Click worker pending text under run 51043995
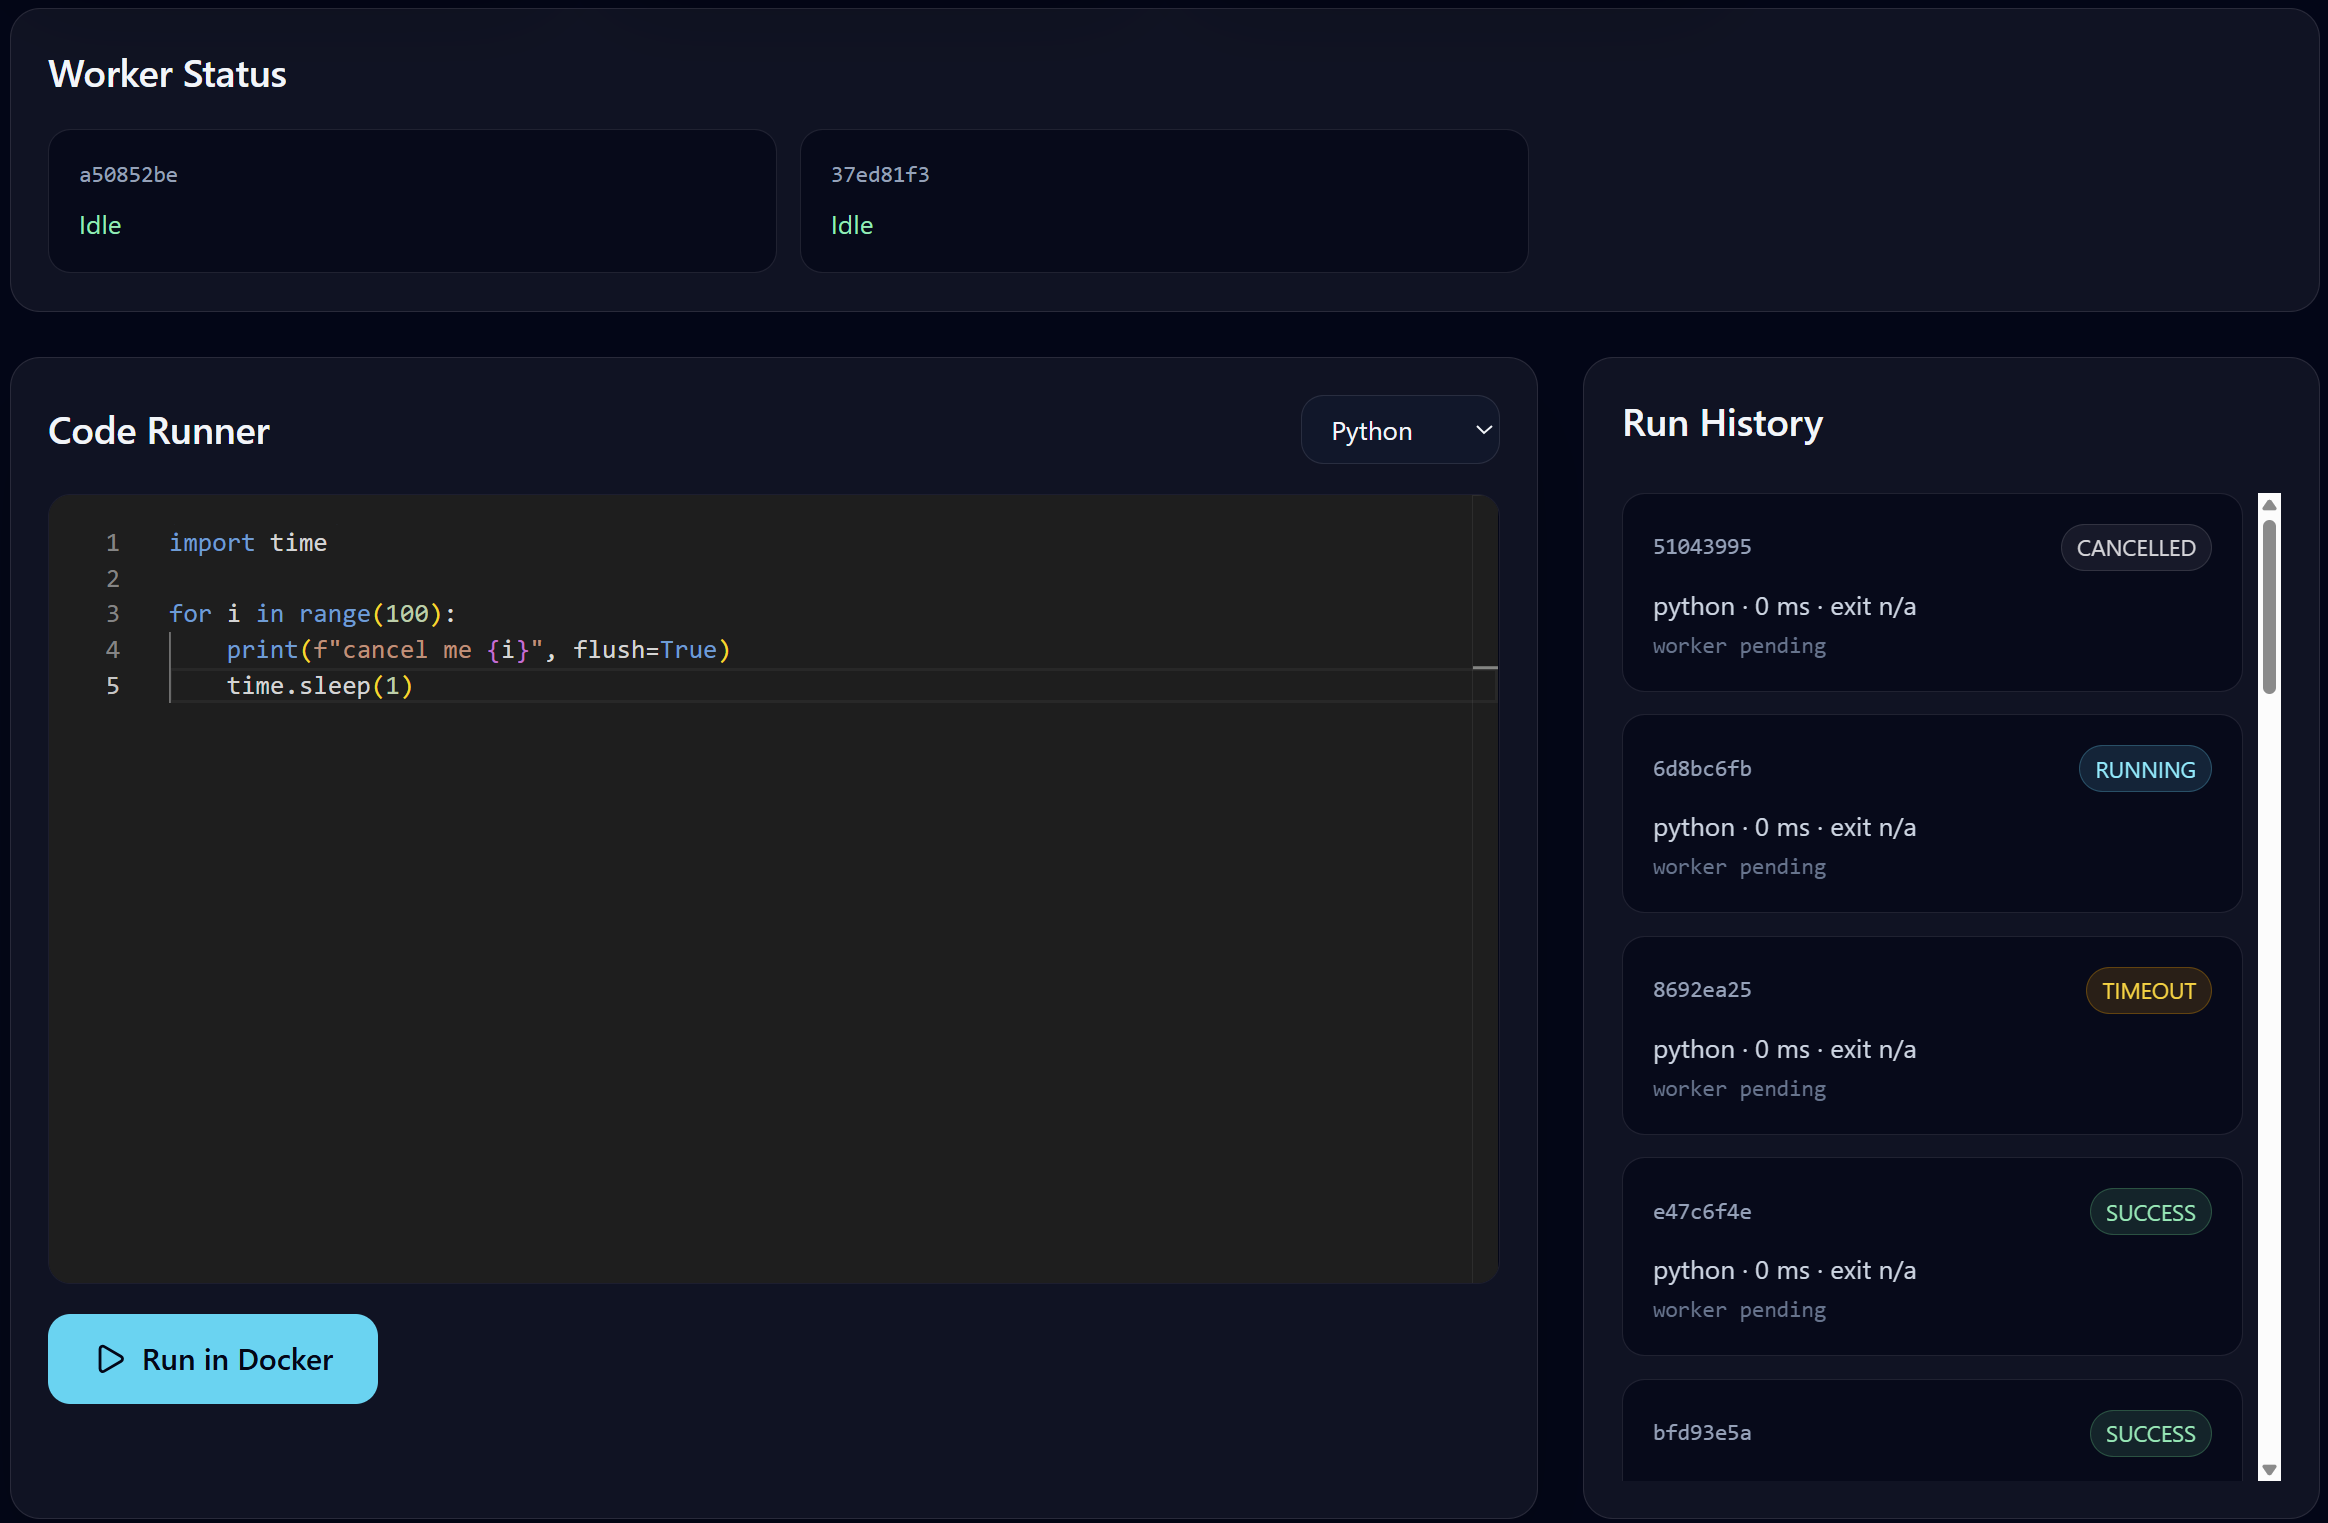This screenshot has width=2328, height=1523. (x=1739, y=646)
